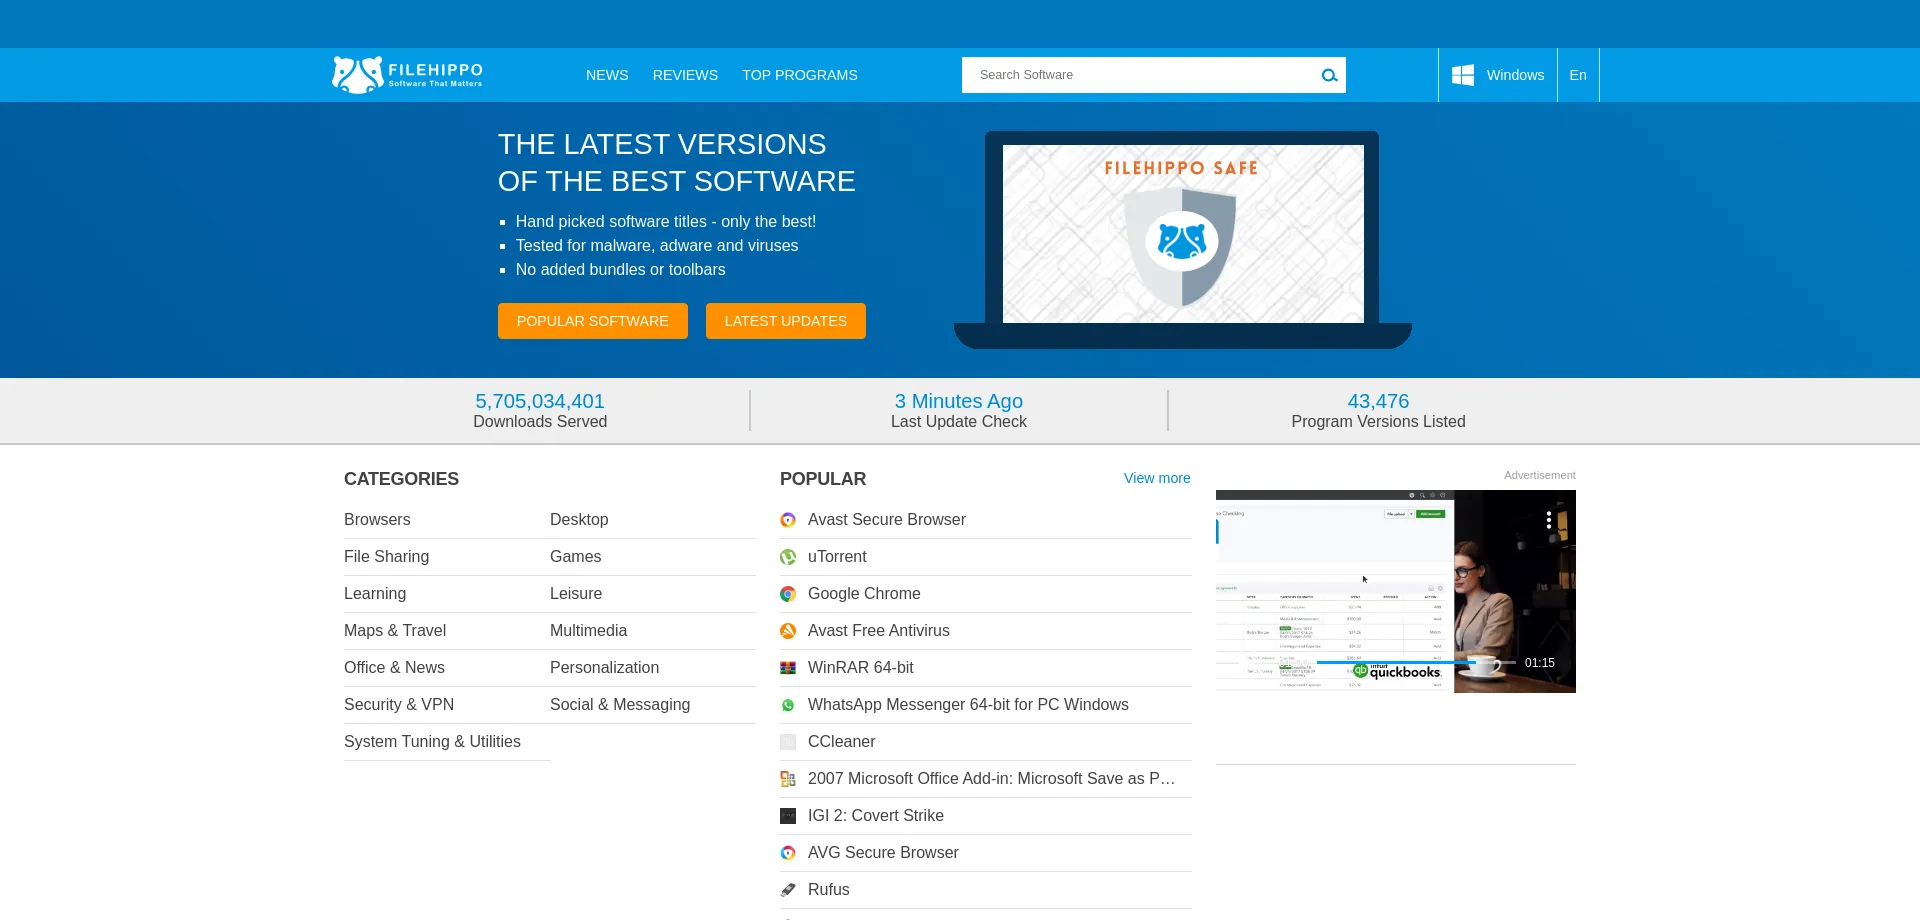Open the Maps & Travel category
This screenshot has width=1920, height=920.
[395, 631]
